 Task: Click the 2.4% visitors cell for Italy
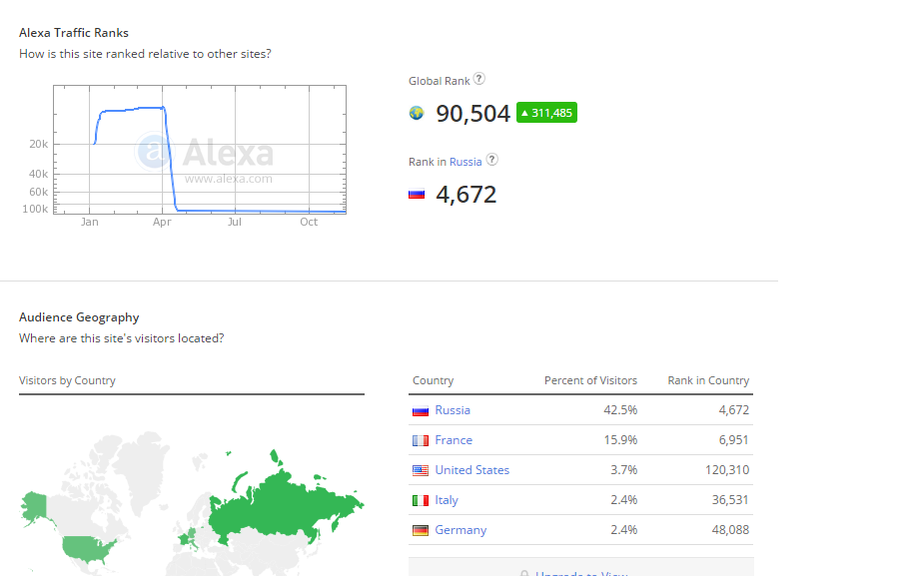(x=624, y=500)
